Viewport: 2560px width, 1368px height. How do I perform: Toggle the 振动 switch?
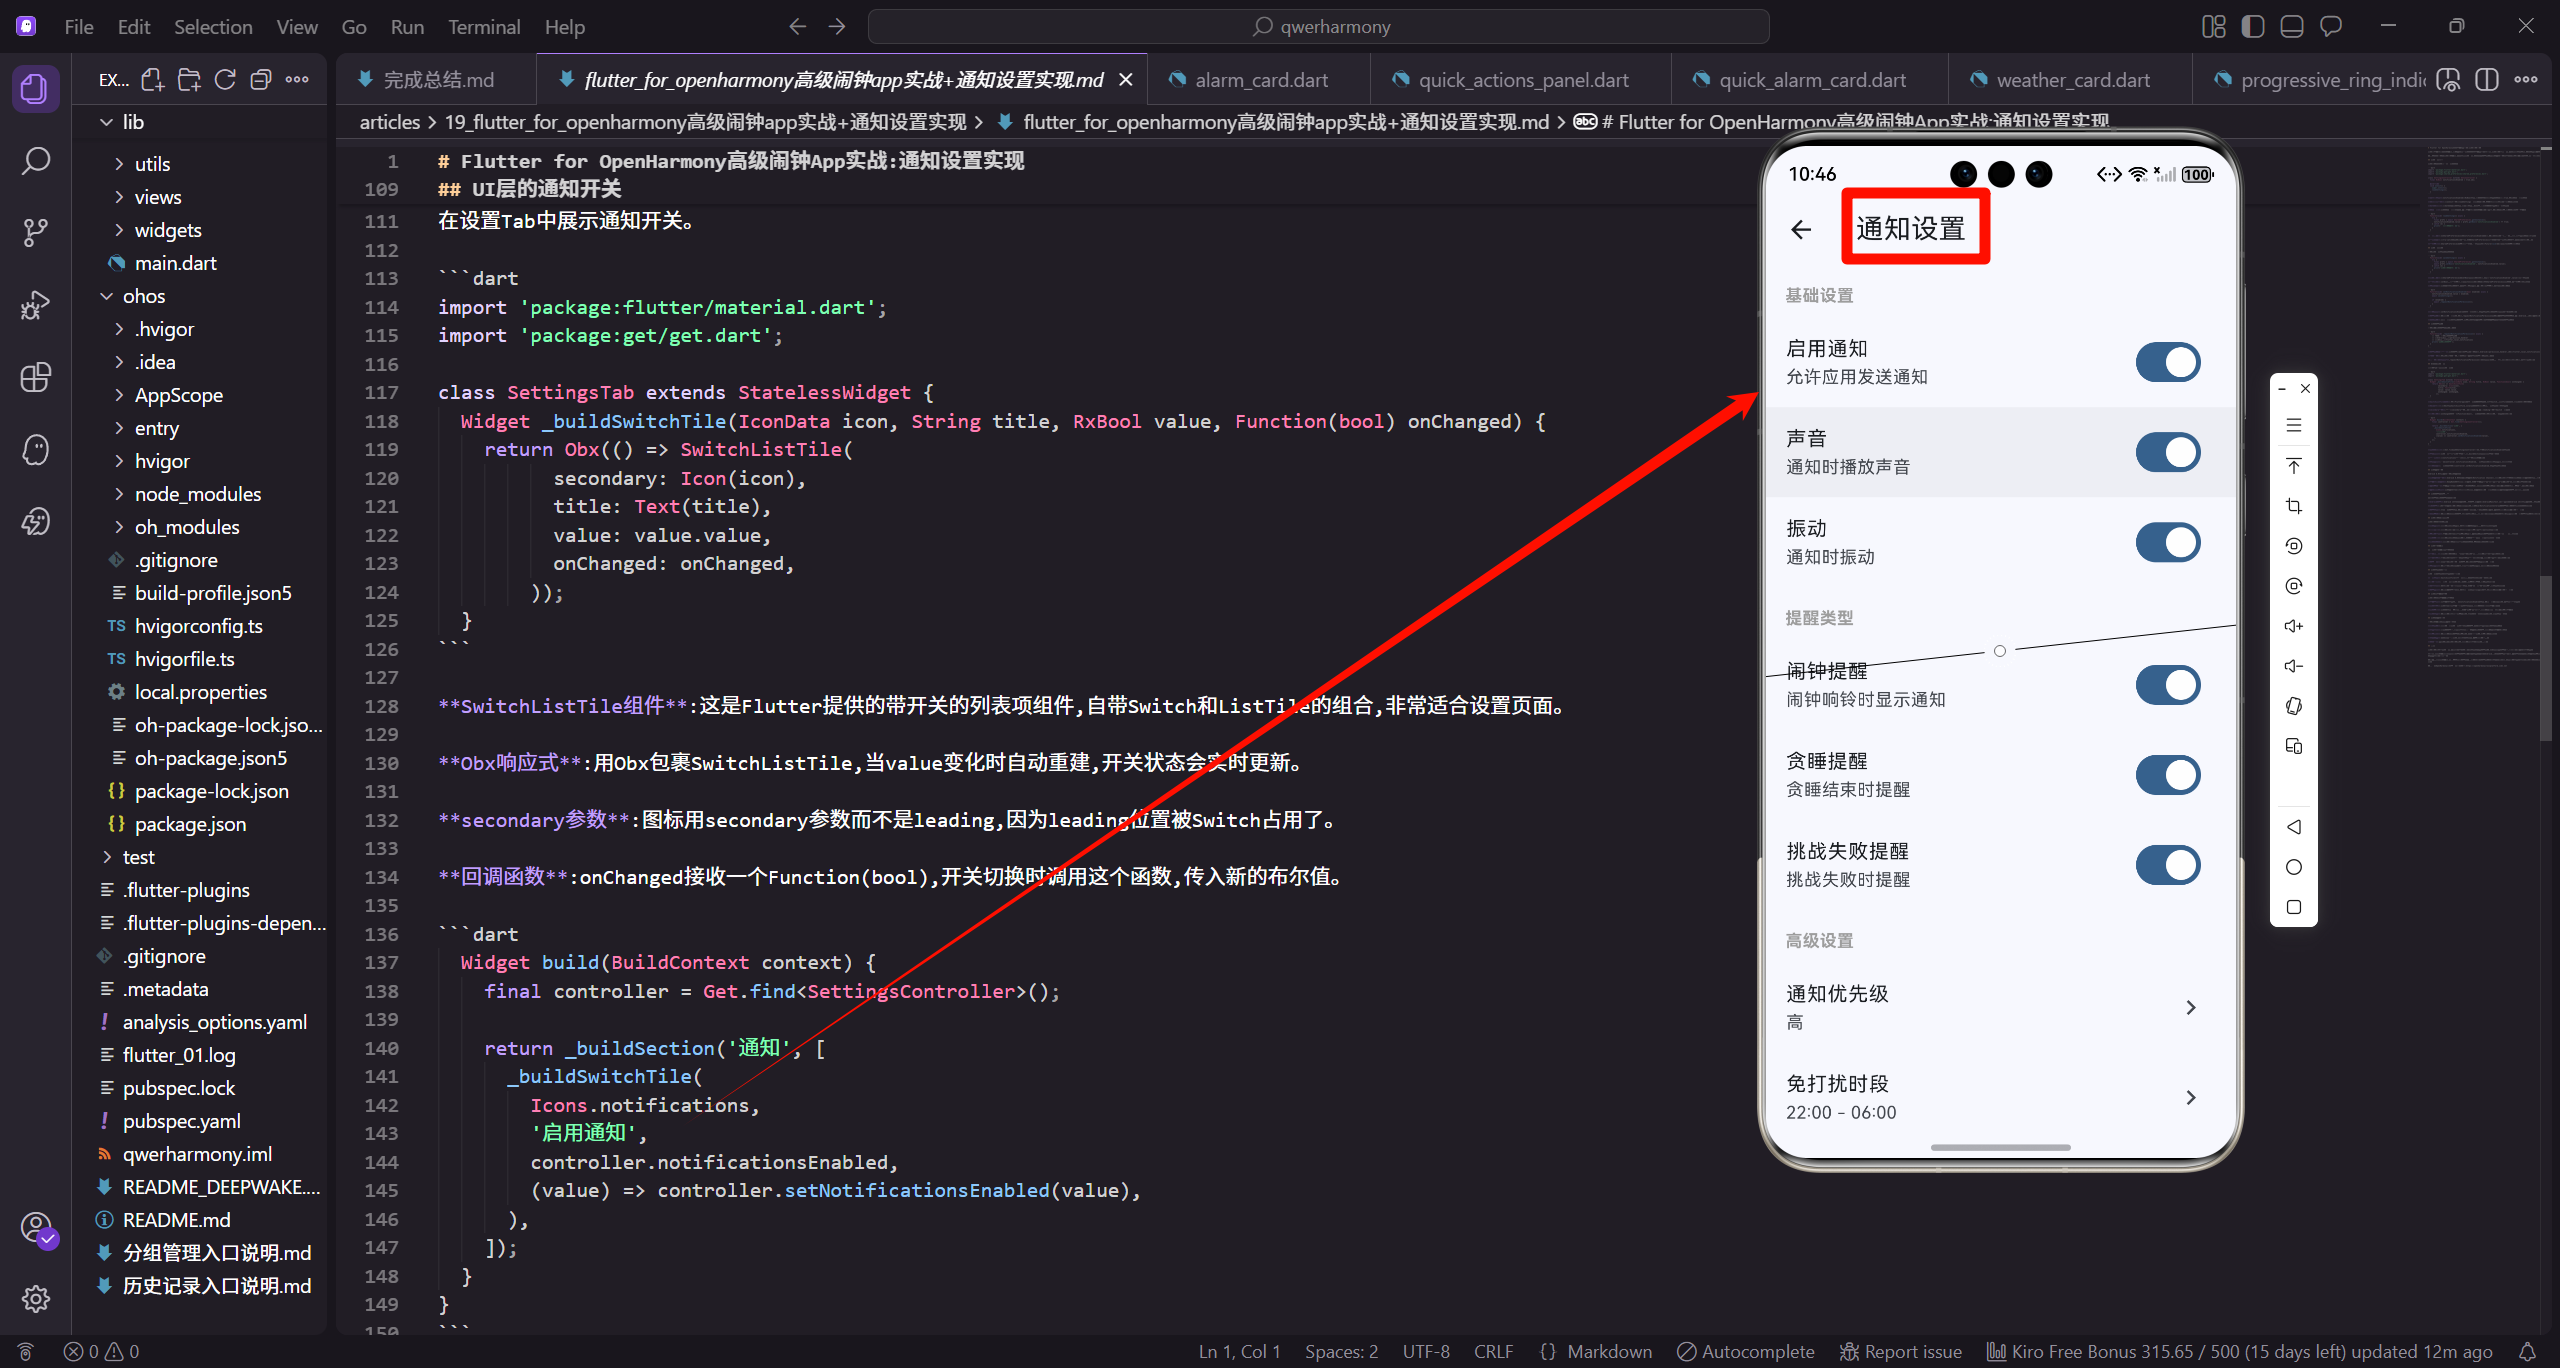pos(2168,542)
